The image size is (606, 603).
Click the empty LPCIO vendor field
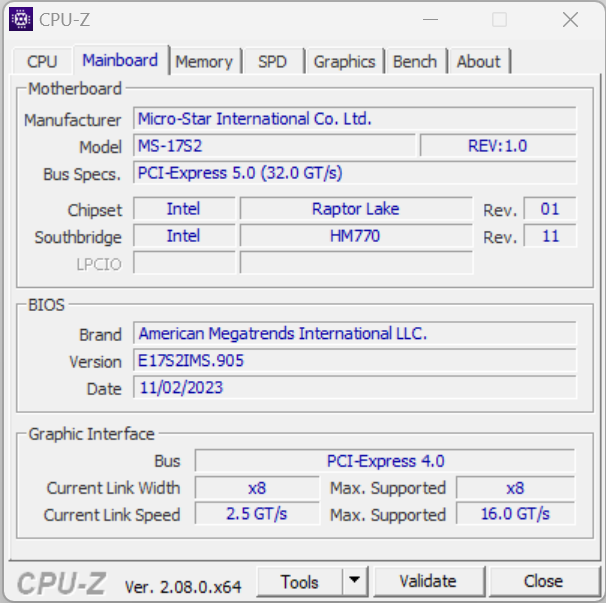[x=184, y=262]
